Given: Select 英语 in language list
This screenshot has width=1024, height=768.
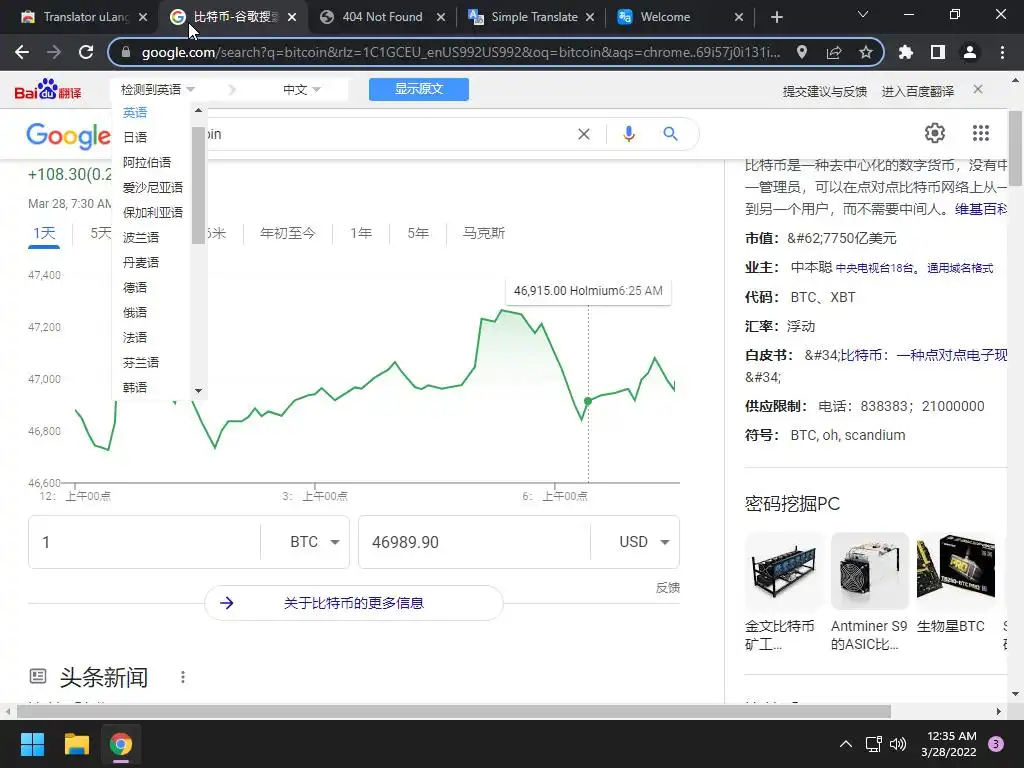Looking at the screenshot, I should coord(135,112).
